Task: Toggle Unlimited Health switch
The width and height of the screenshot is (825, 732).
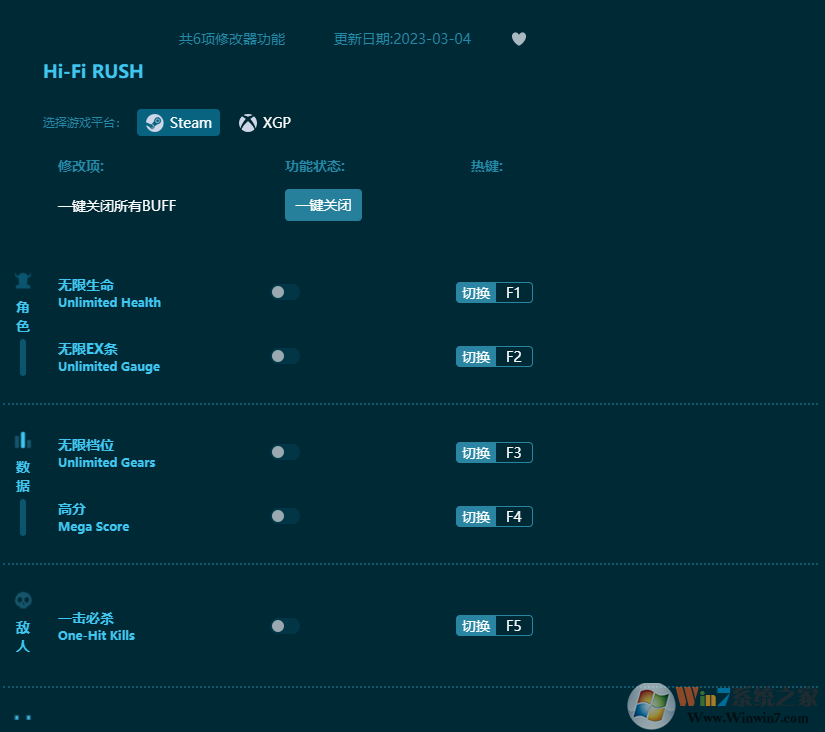Action: click(285, 292)
